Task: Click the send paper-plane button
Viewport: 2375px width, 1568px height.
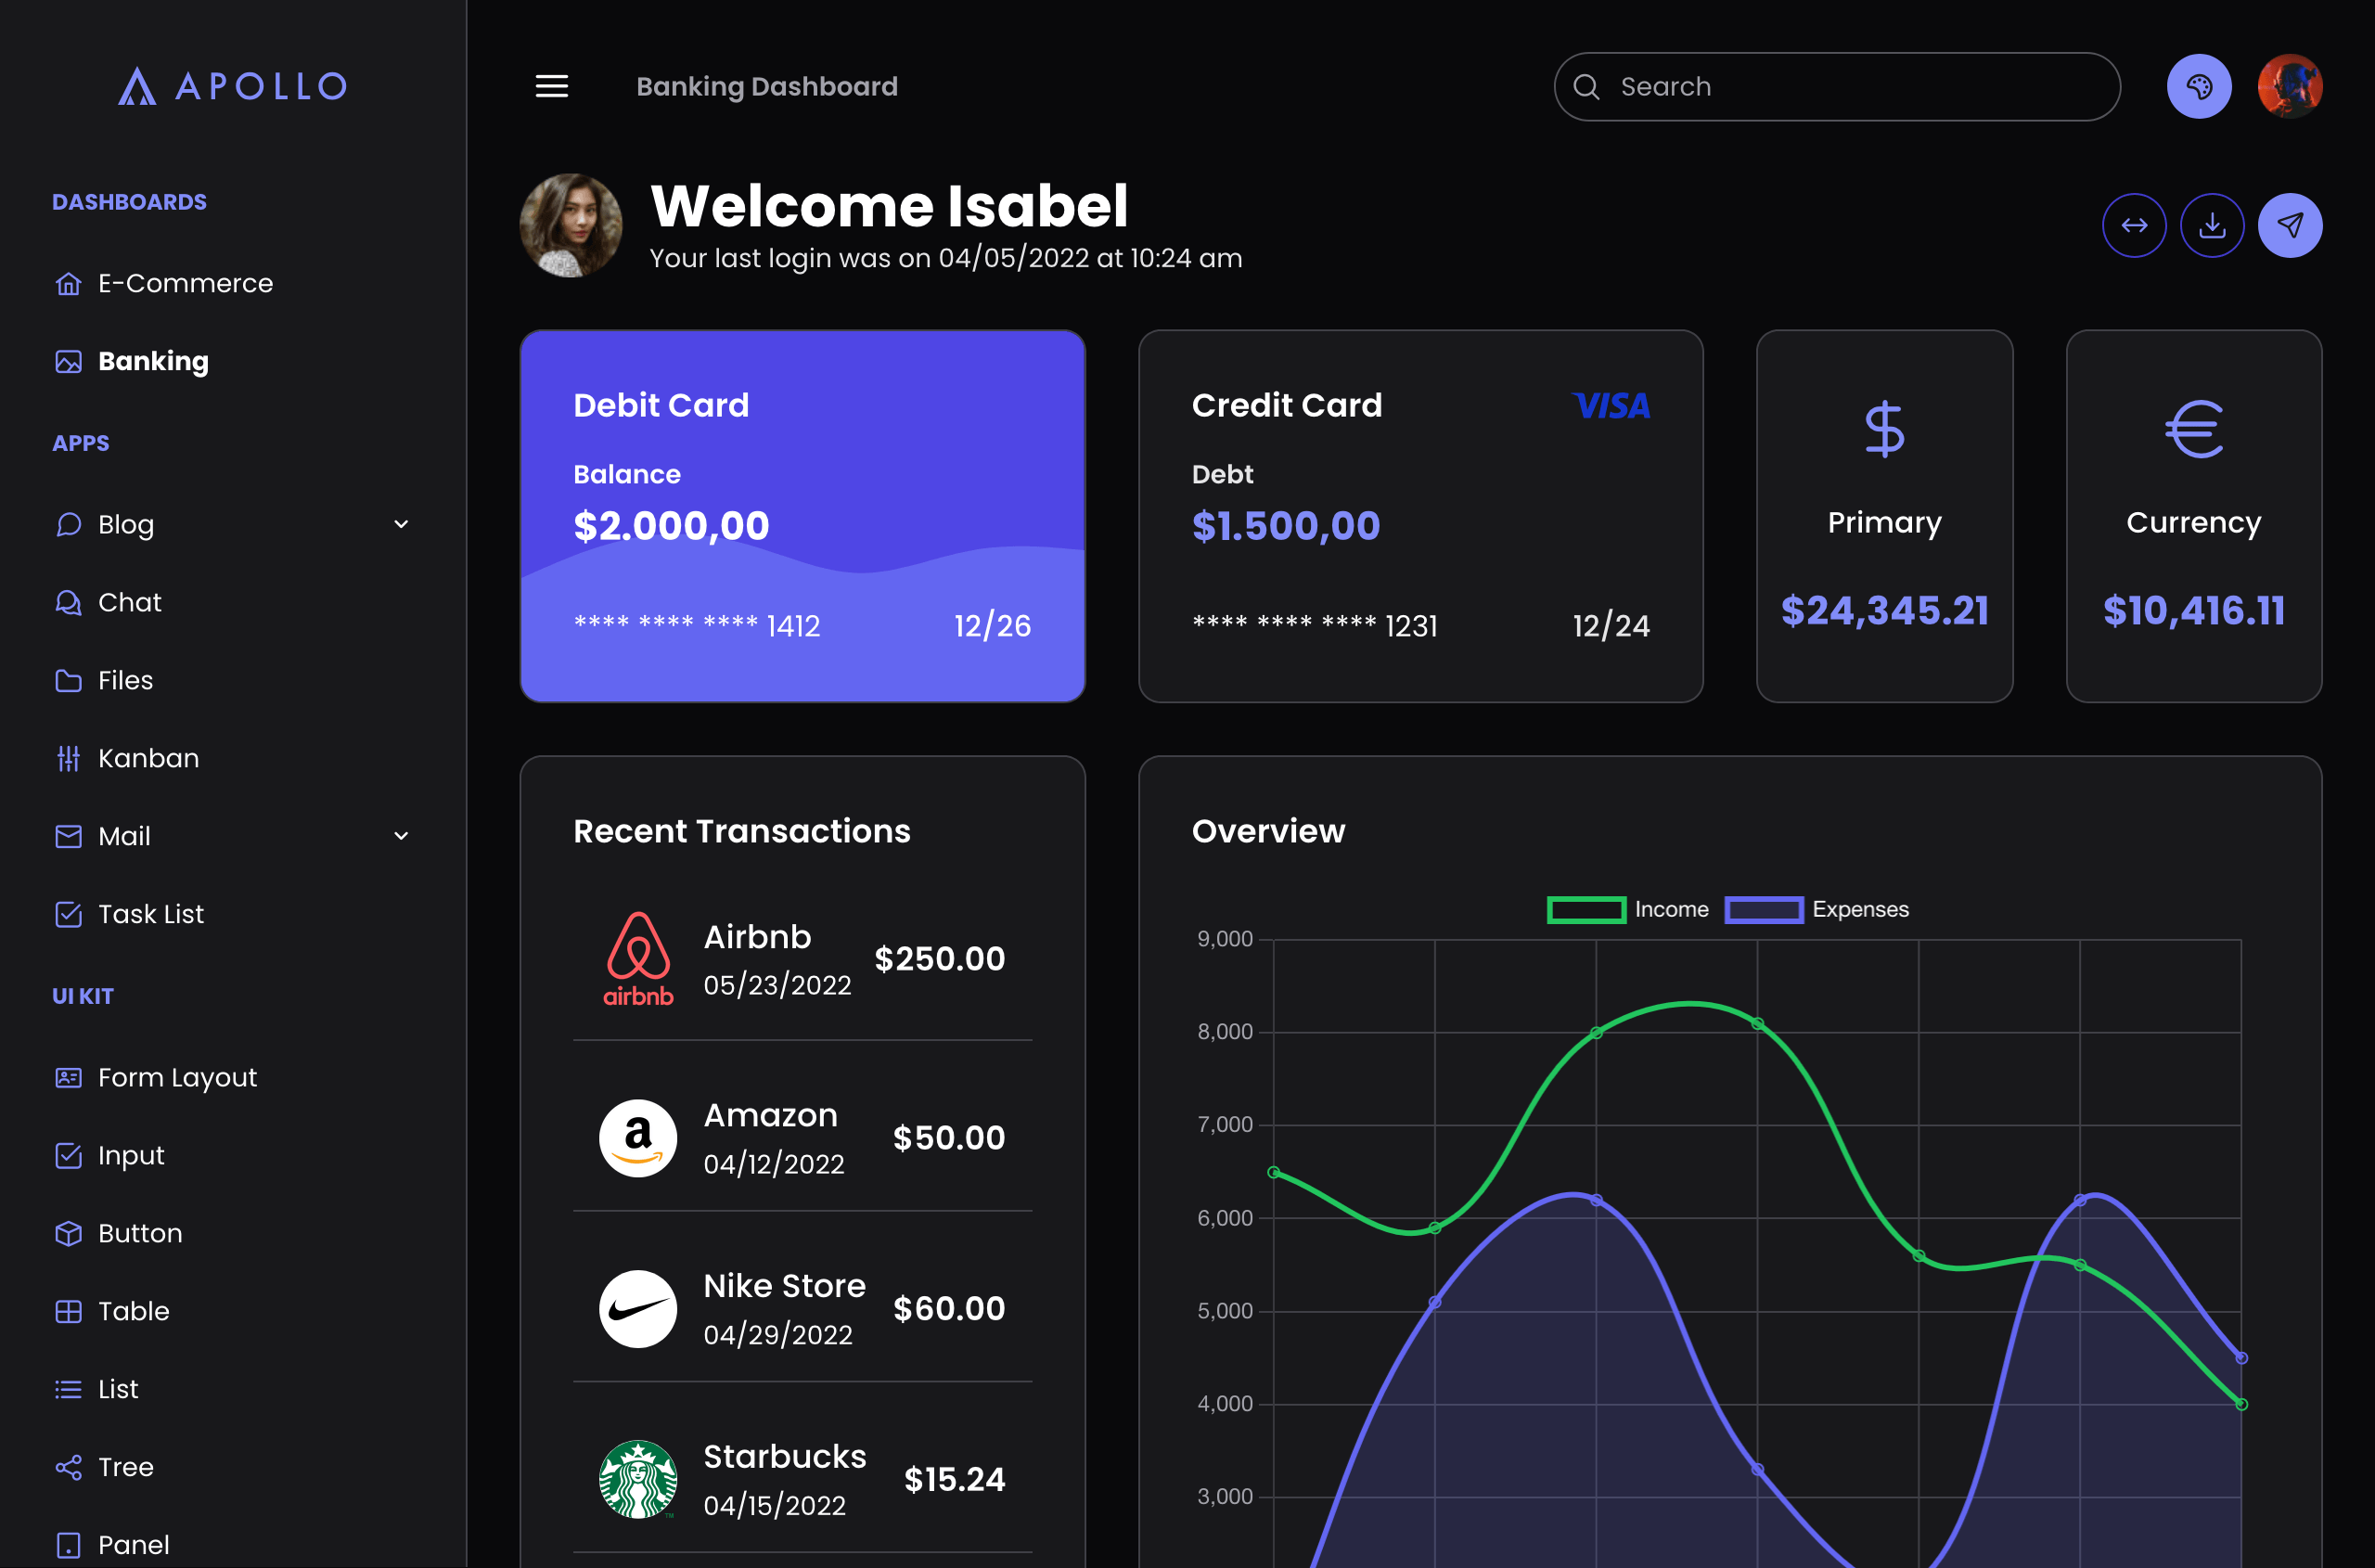Action: point(2289,225)
